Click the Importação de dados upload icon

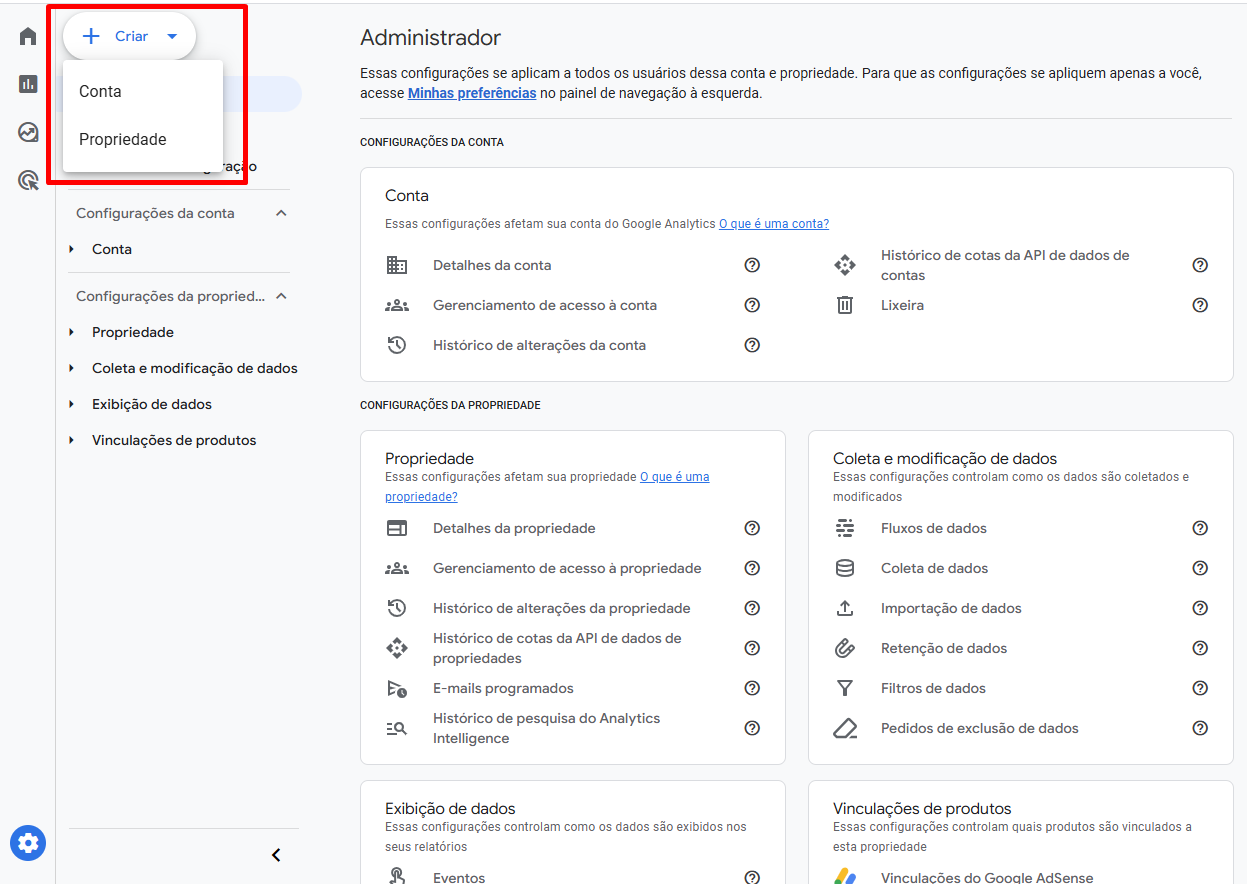845,608
